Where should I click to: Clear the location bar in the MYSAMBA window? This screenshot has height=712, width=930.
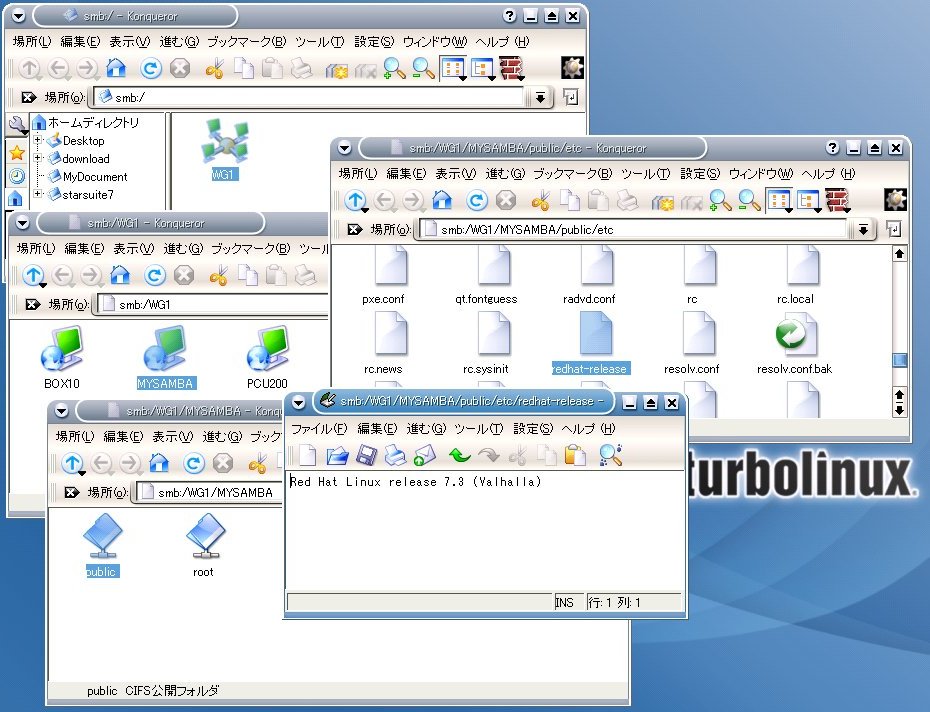72,492
